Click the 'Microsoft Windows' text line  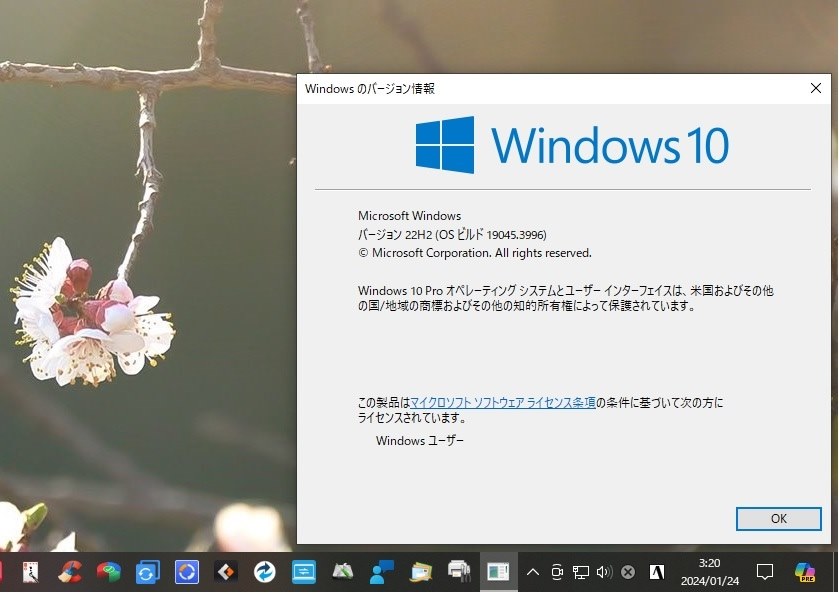pyautogui.click(x=409, y=216)
